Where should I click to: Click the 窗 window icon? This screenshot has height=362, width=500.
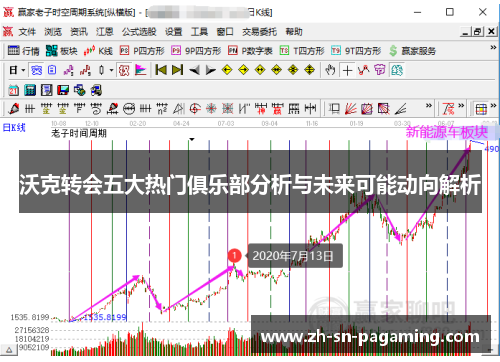(x=380, y=70)
